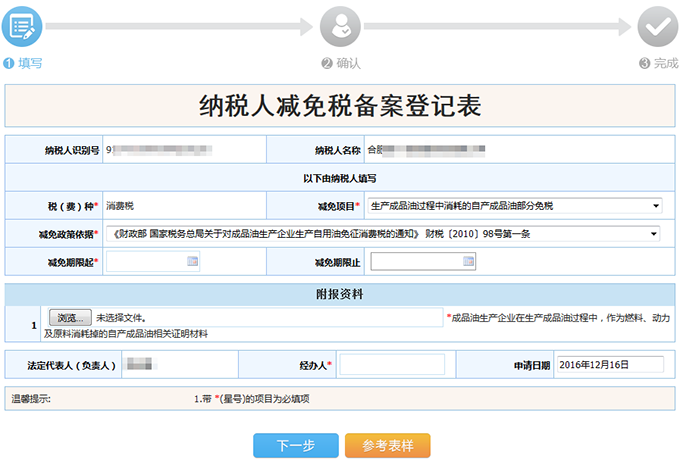Click into the 经办人 text field
This screenshot has width=680, height=459.
tap(391, 366)
